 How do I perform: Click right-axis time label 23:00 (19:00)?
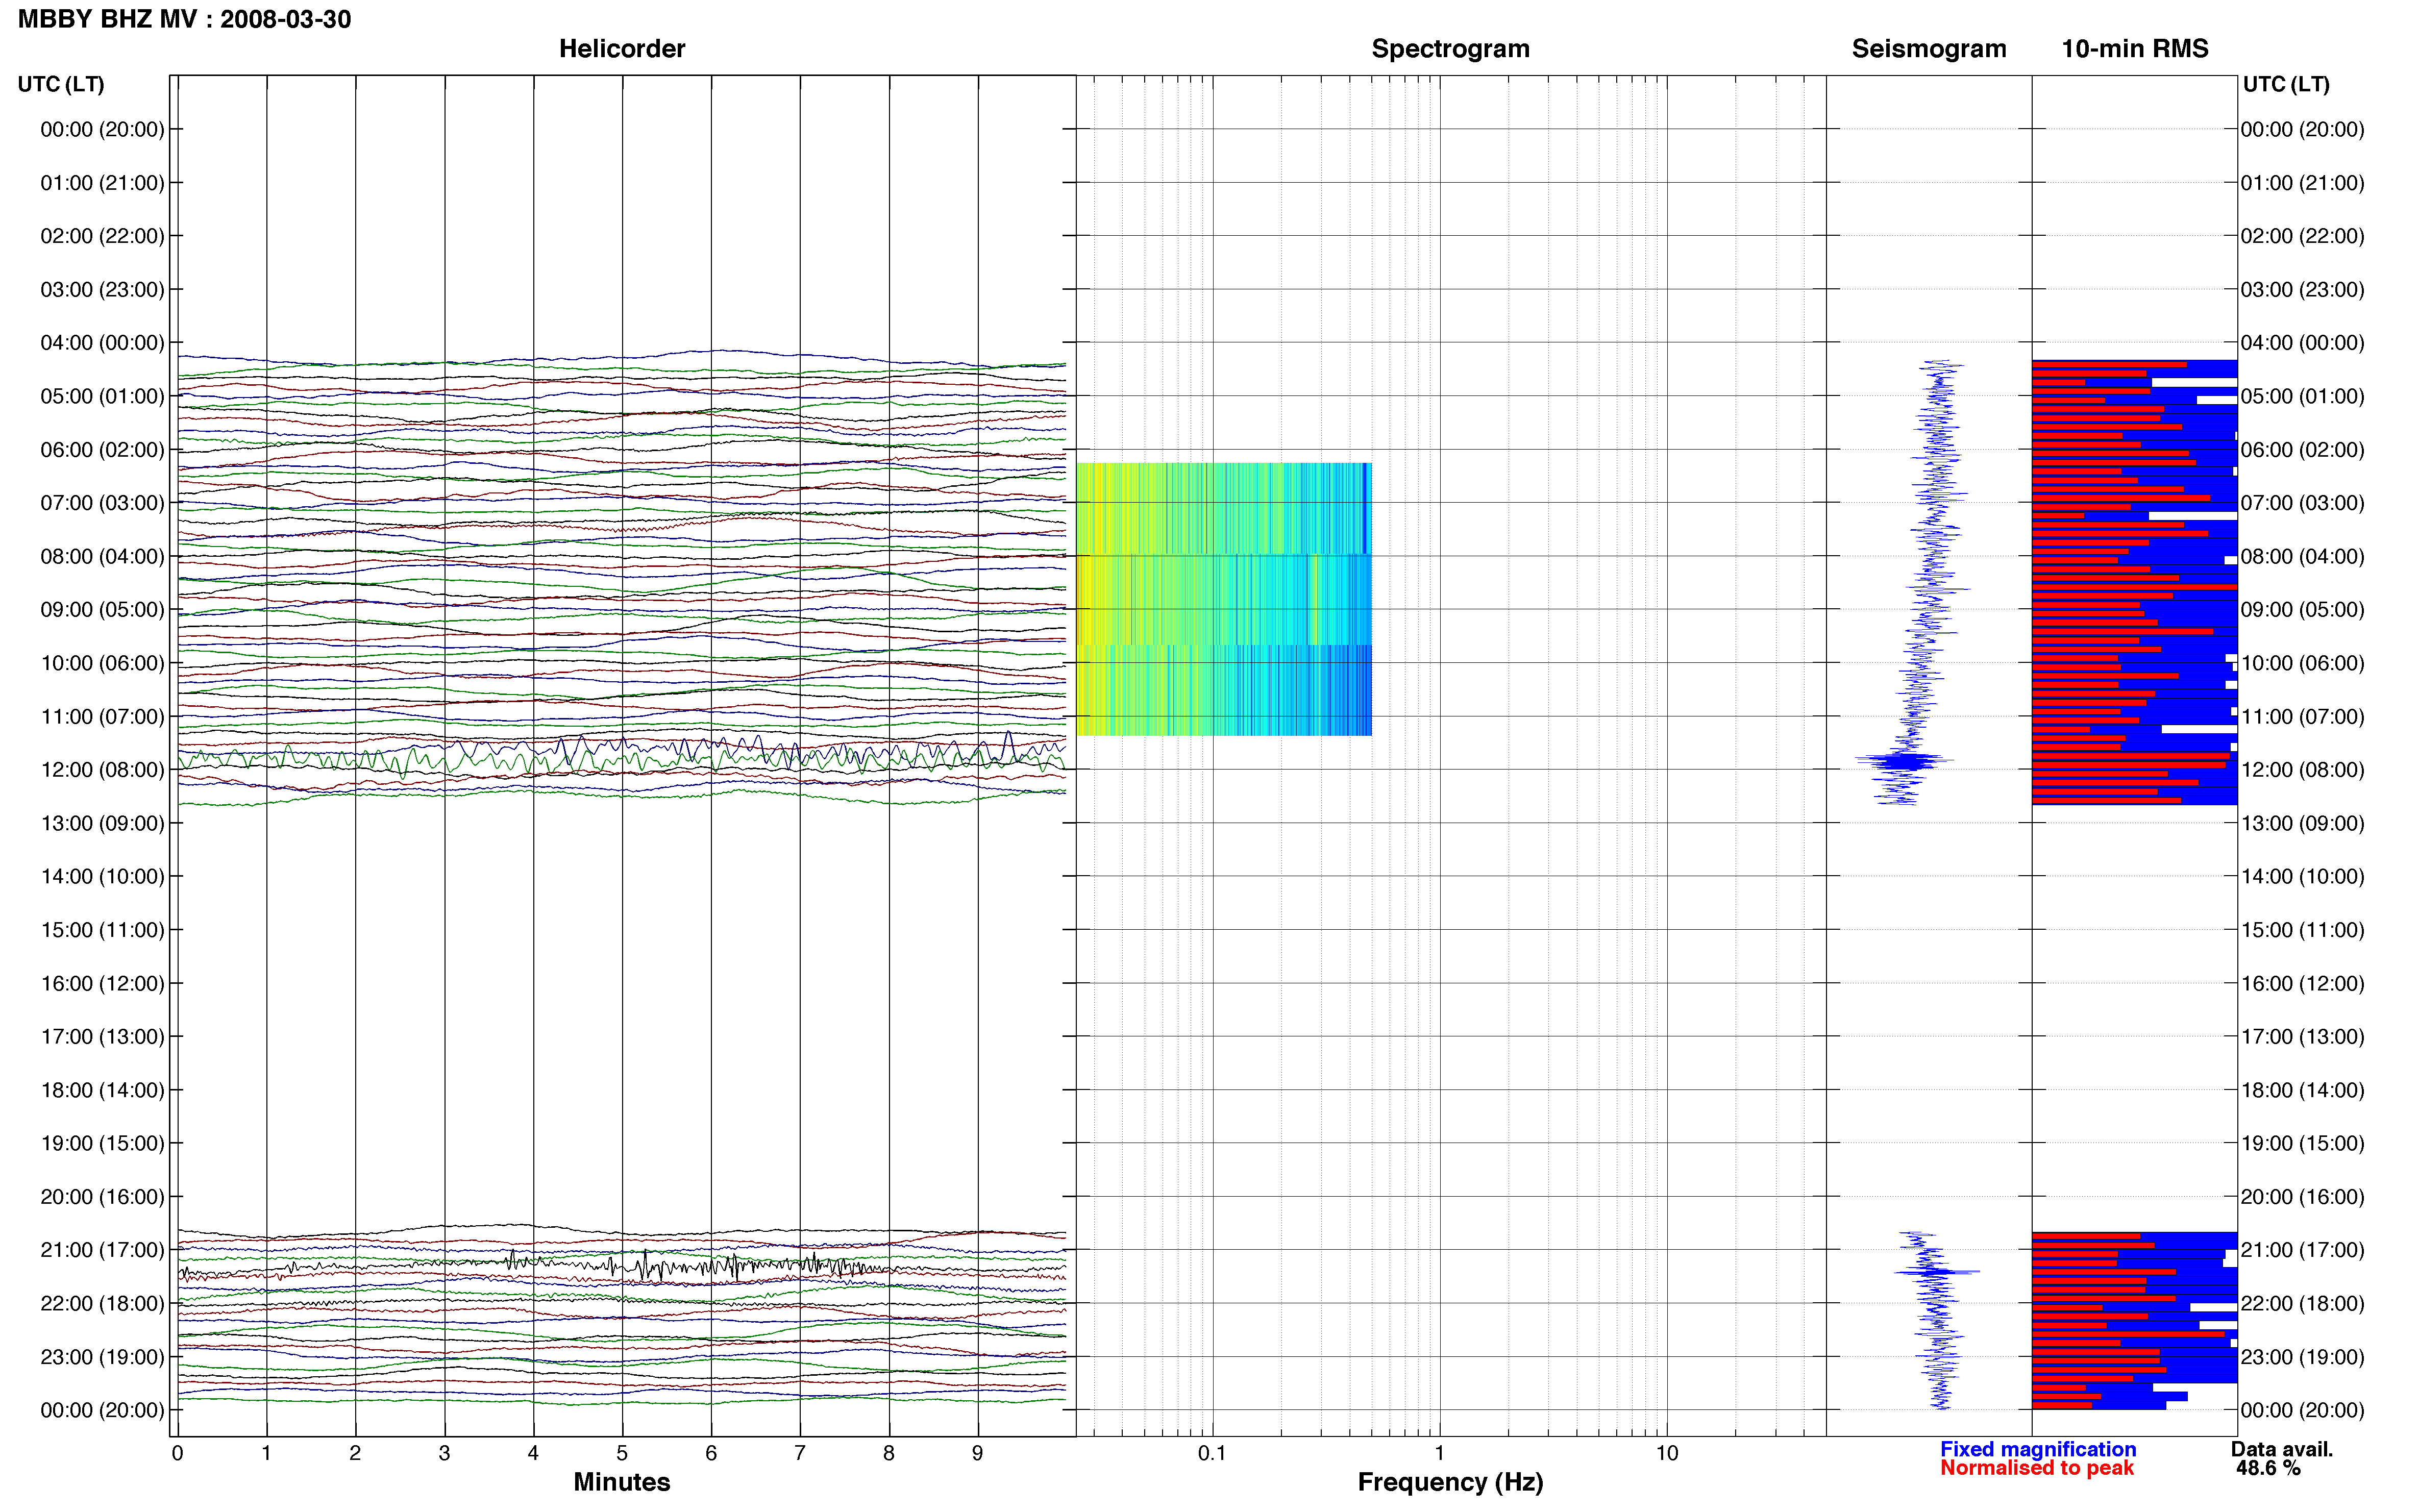click(x=2302, y=1357)
